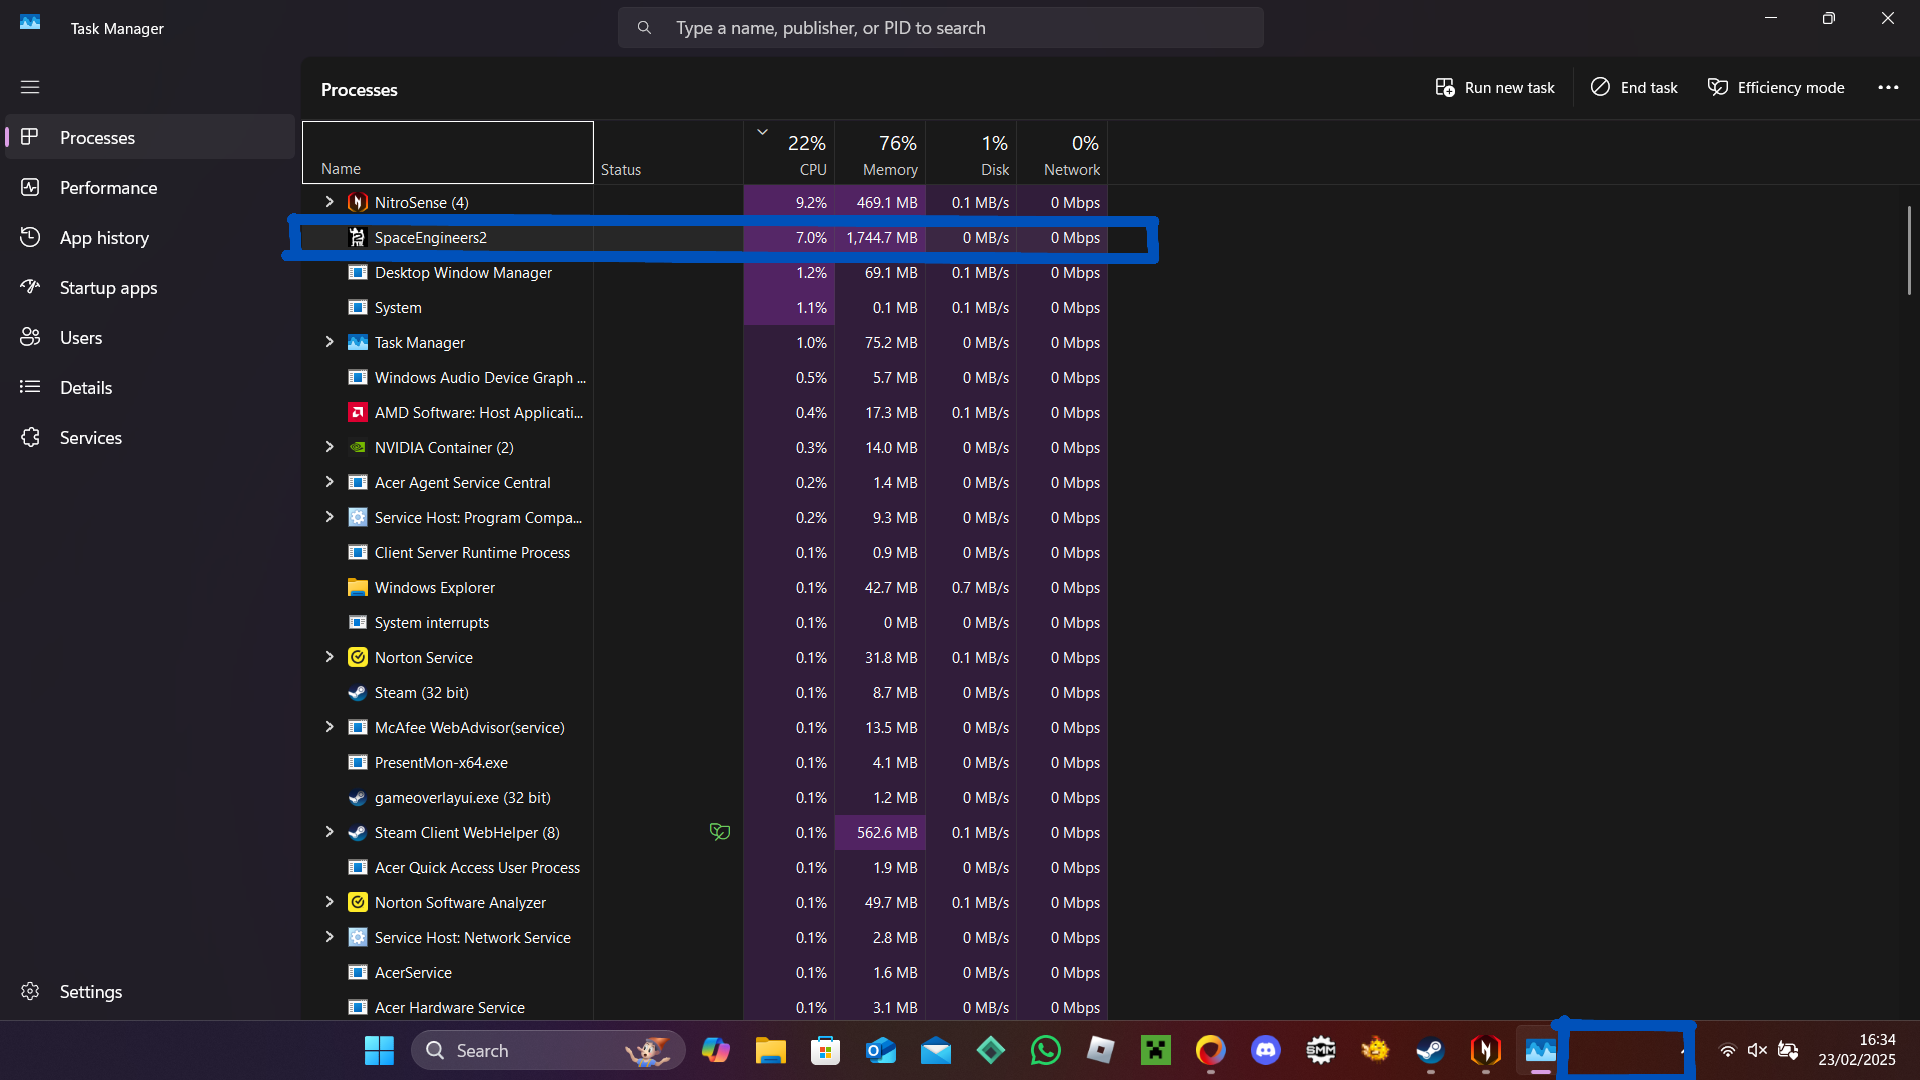This screenshot has height=1080, width=1920.
Task: Sort processes by Memory column
Action: pyautogui.click(x=880, y=155)
